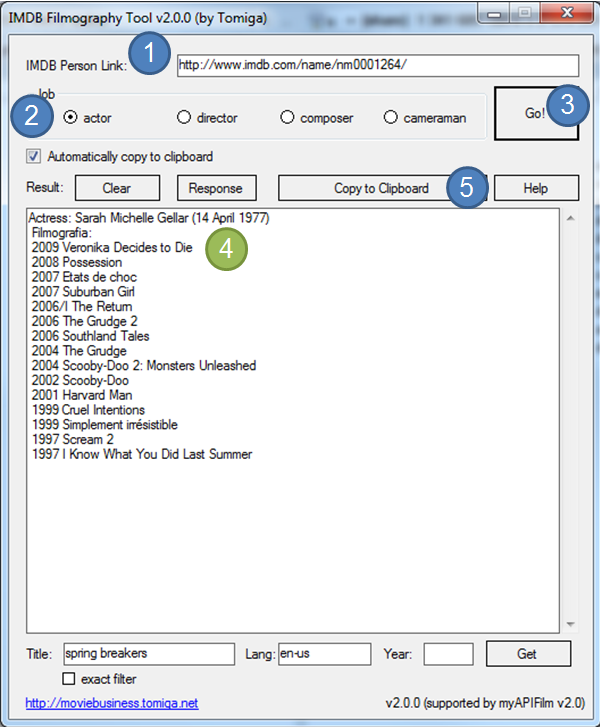The image size is (600, 727).
Task: Open the moviebusiness.tomiga.net link
Action: click(112, 703)
